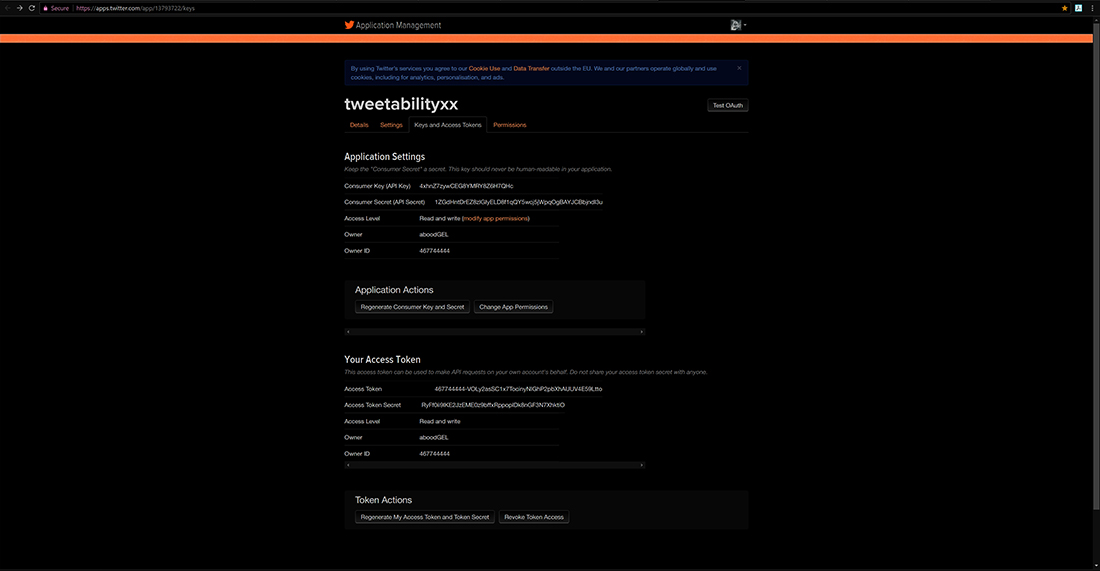Switch to the Permissions tab
This screenshot has height=571, width=1100.
click(509, 125)
